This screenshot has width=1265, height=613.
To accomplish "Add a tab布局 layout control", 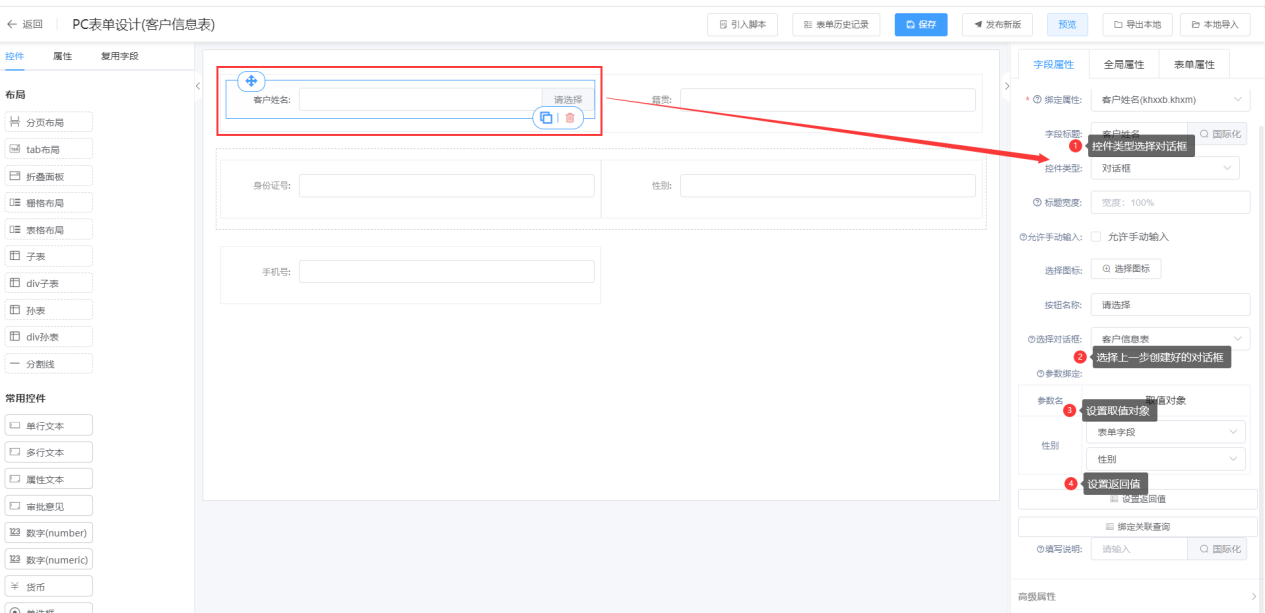I will 49,149.
